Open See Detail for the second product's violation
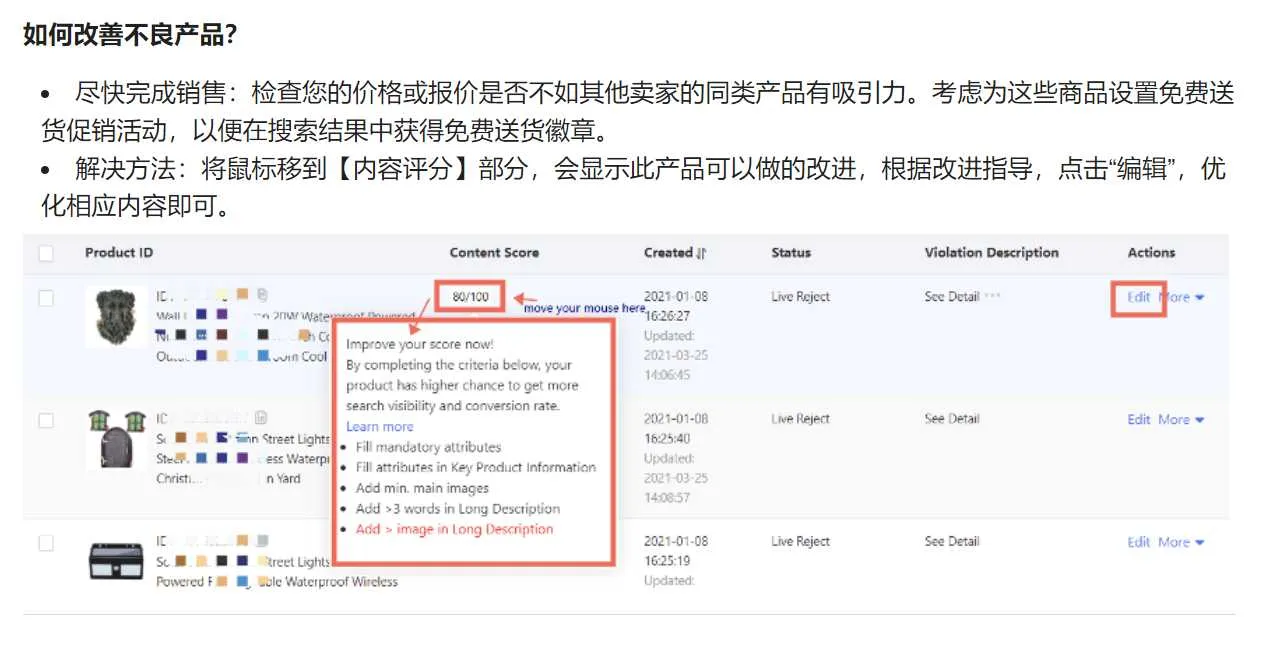The height and width of the screenshot is (646, 1264). click(951, 419)
